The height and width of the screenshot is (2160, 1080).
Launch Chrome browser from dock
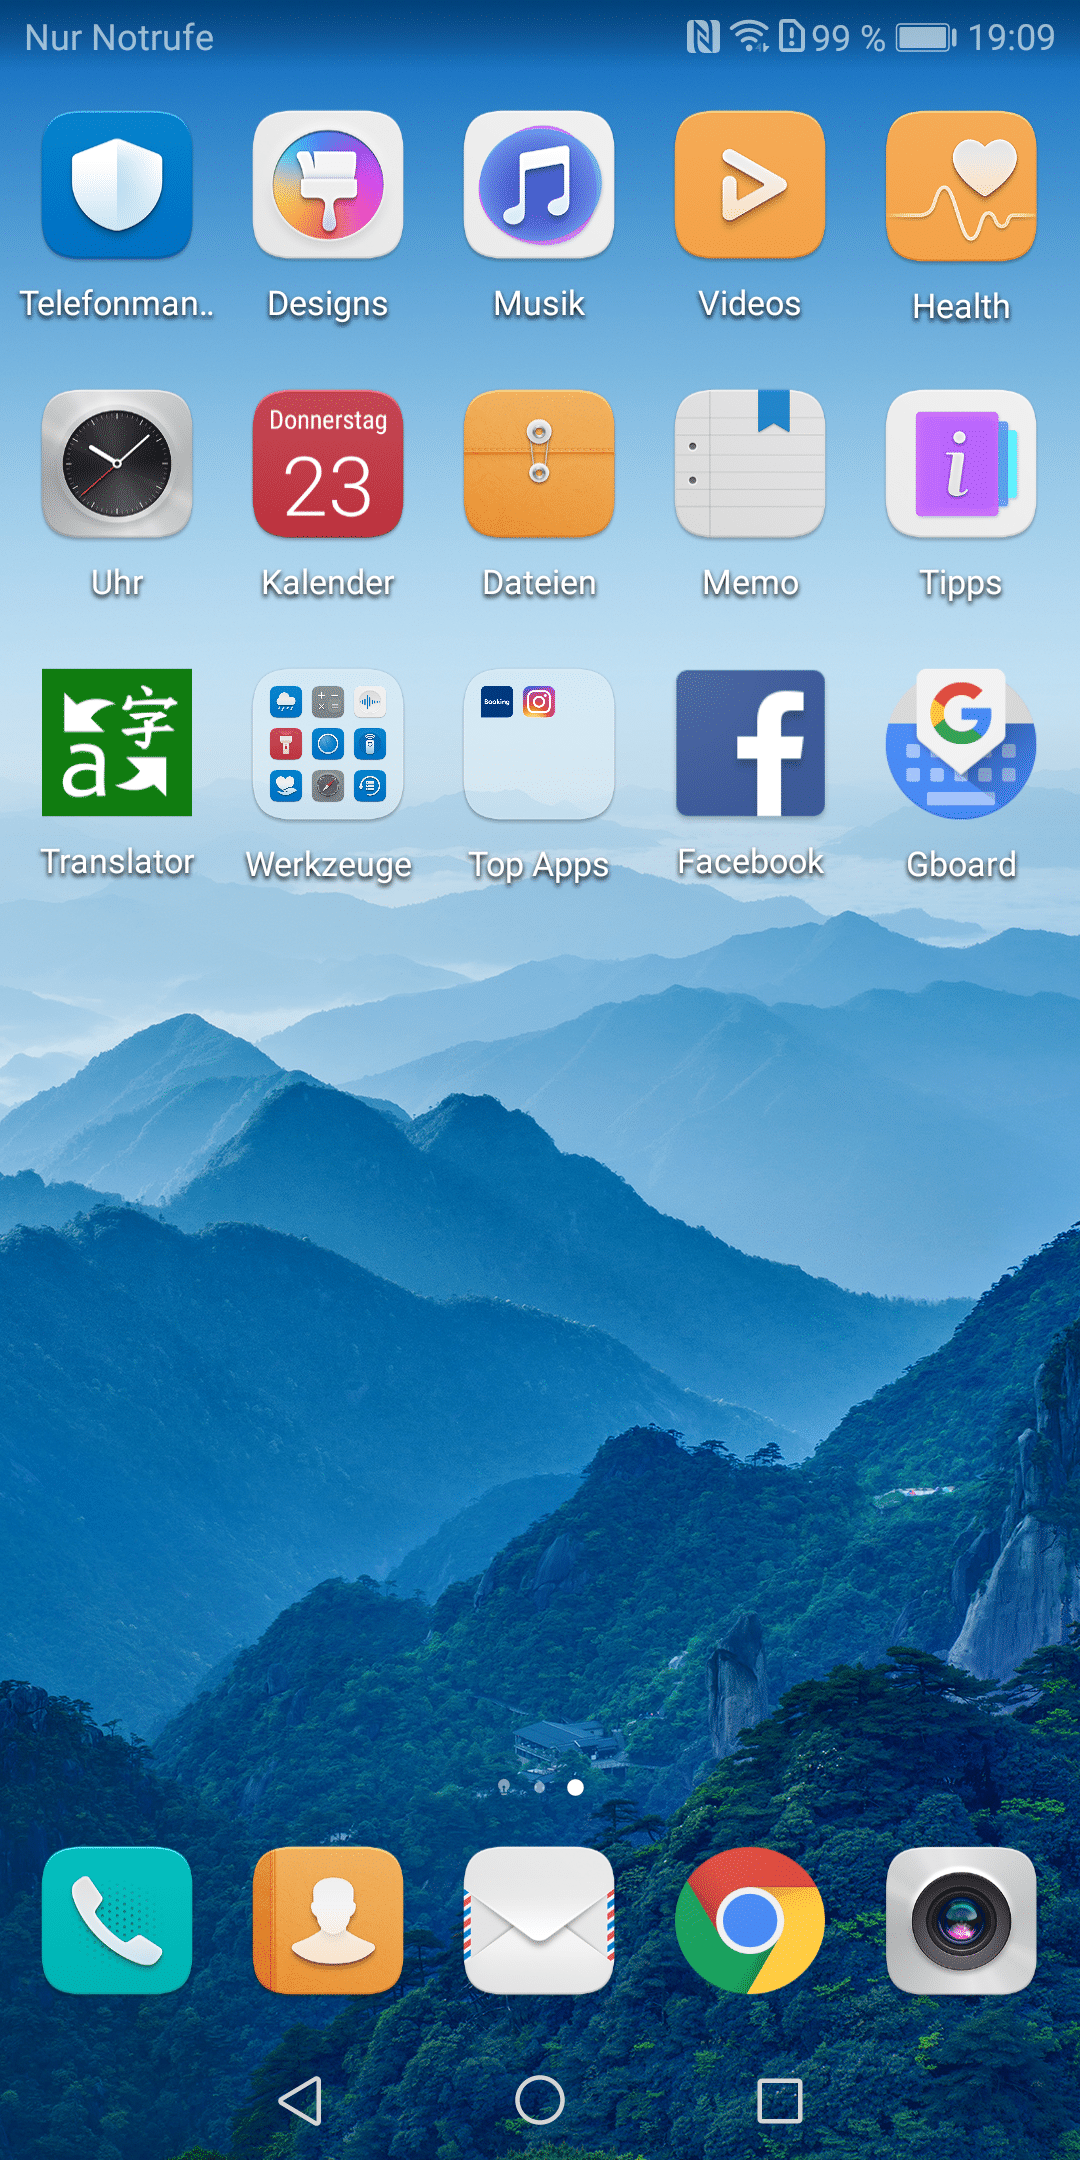[750, 1921]
